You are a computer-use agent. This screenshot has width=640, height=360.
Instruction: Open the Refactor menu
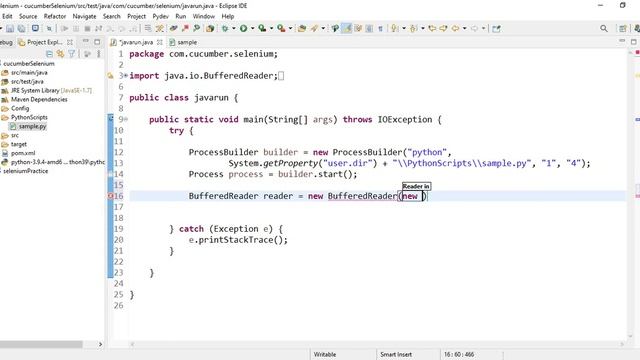(55, 16)
